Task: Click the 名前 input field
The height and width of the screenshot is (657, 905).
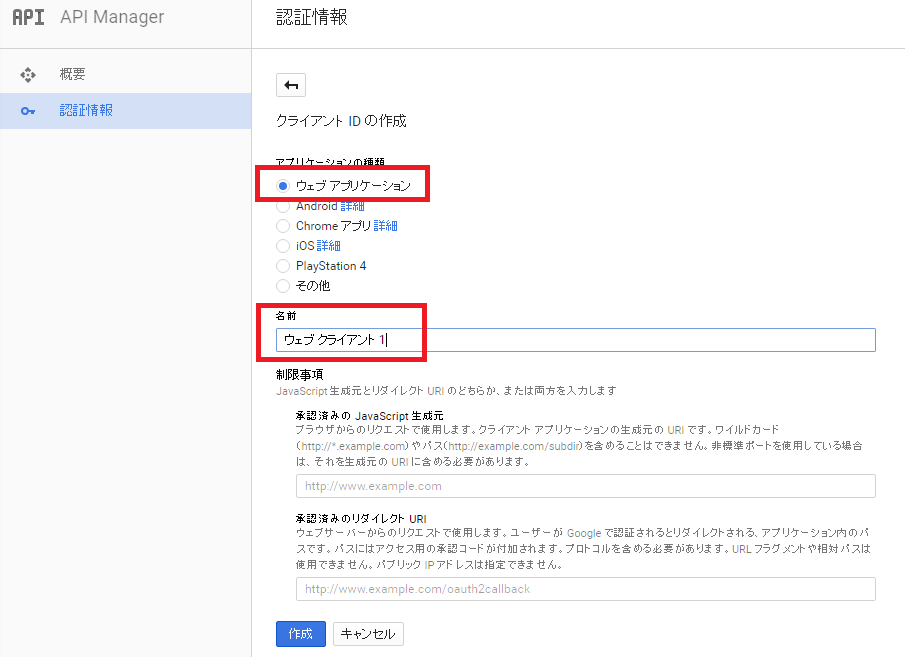Action: (575, 340)
